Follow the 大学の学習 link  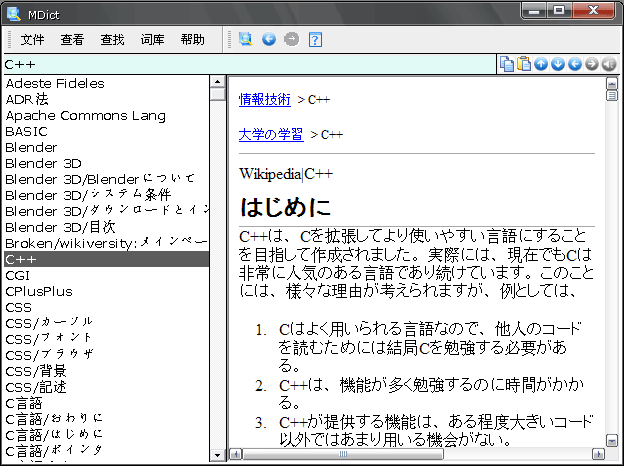coord(271,134)
